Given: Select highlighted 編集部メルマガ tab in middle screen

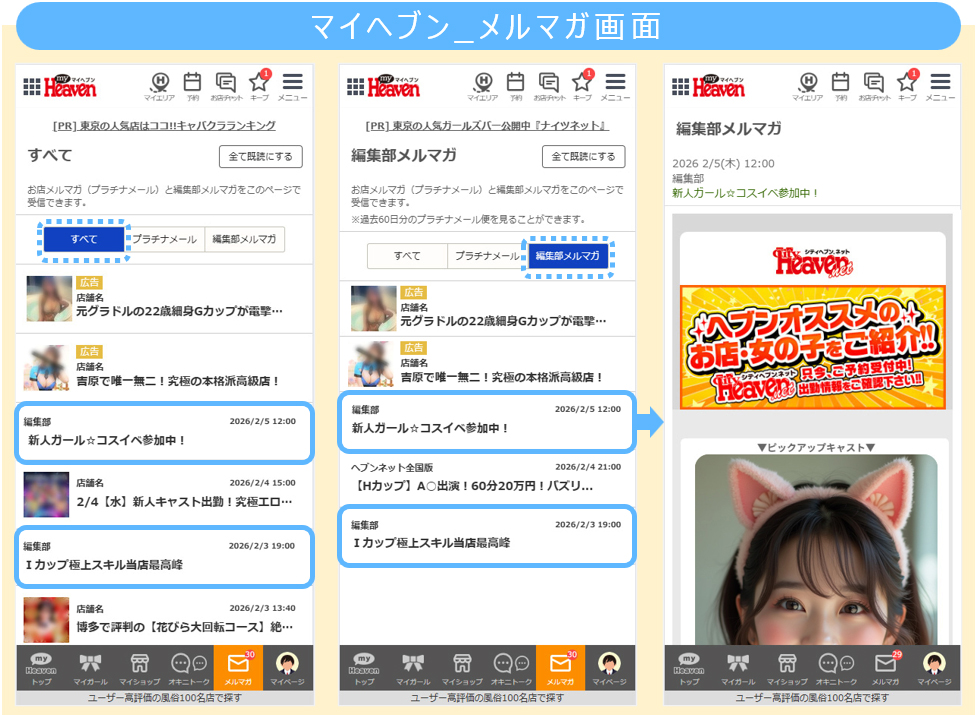Looking at the screenshot, I should tap(568, 256).
